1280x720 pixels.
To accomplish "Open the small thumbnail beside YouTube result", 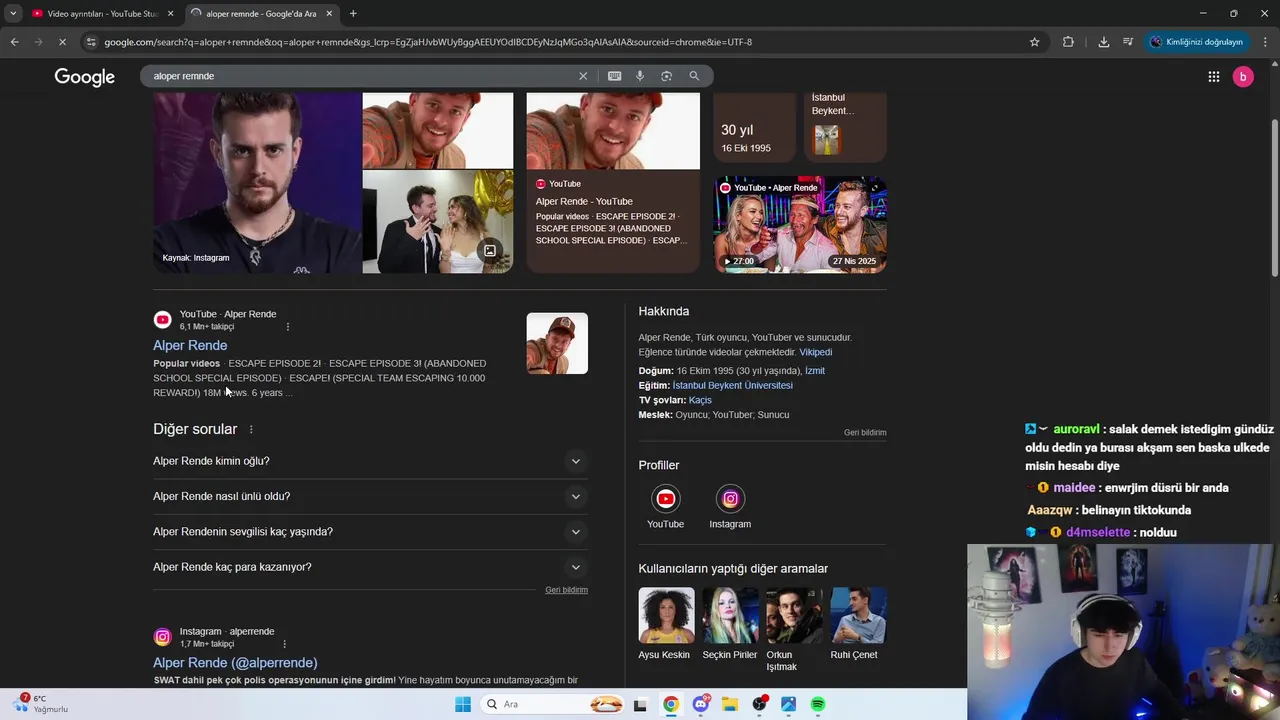I will coord(557,344).
